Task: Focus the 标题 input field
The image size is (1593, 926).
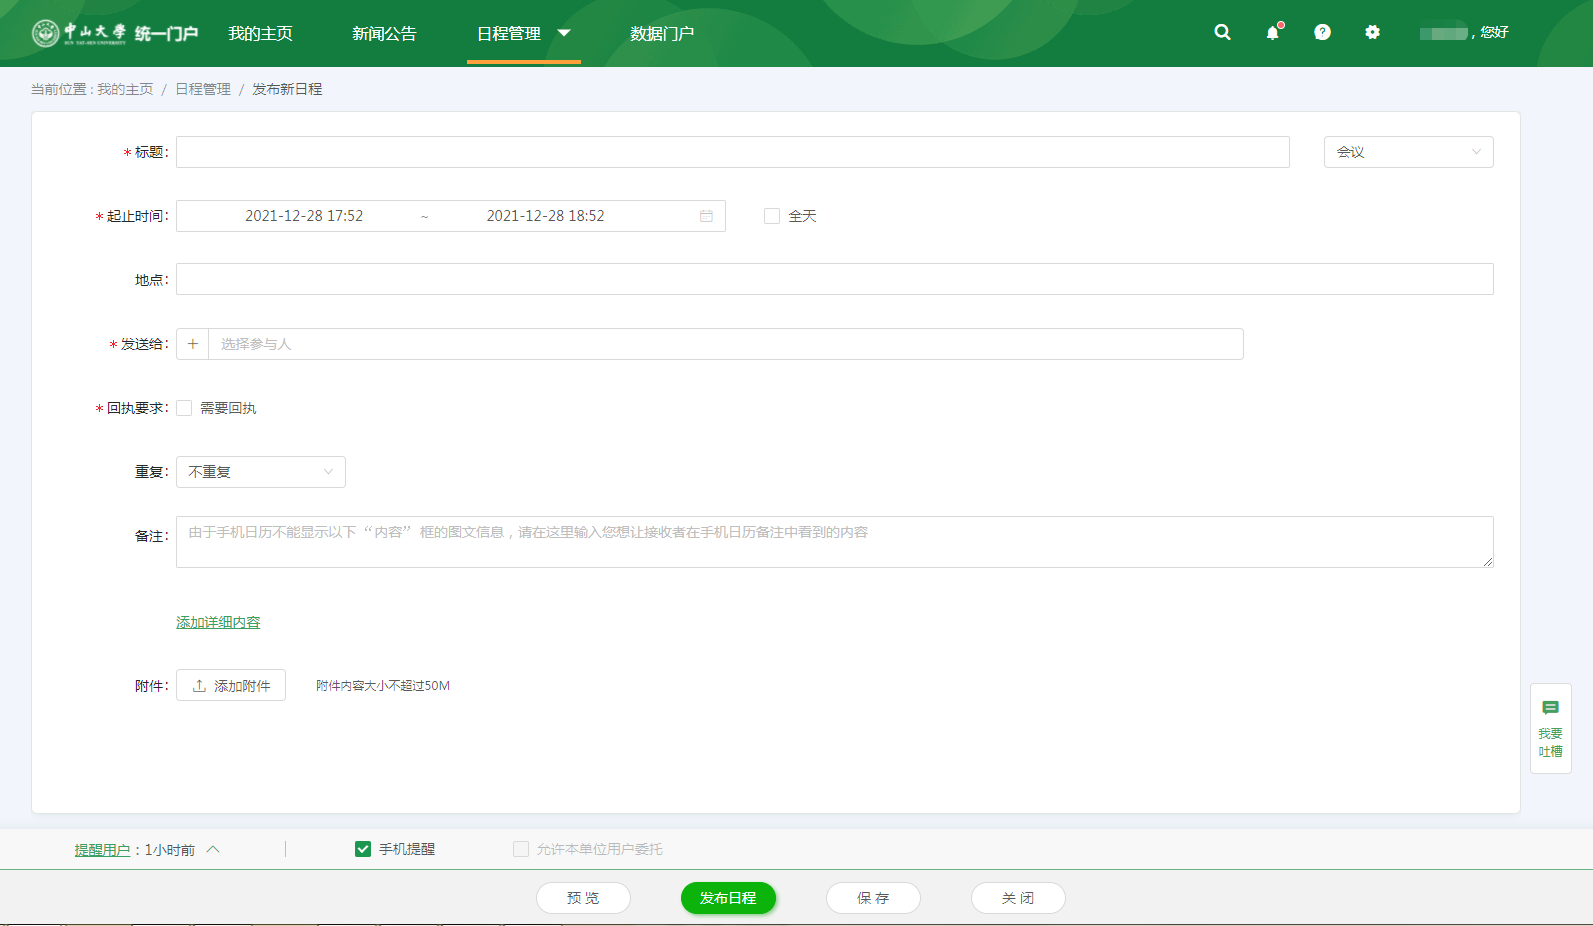Action: (733, 152)
